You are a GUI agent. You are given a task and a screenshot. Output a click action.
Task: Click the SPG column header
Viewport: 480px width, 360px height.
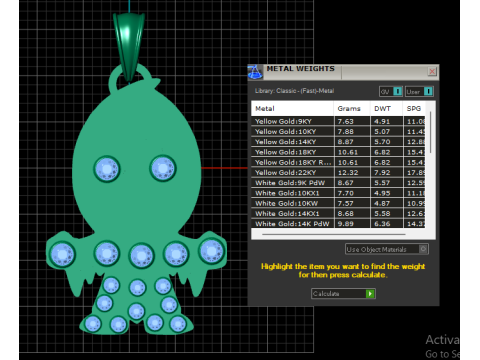click(x=414, y=108)
